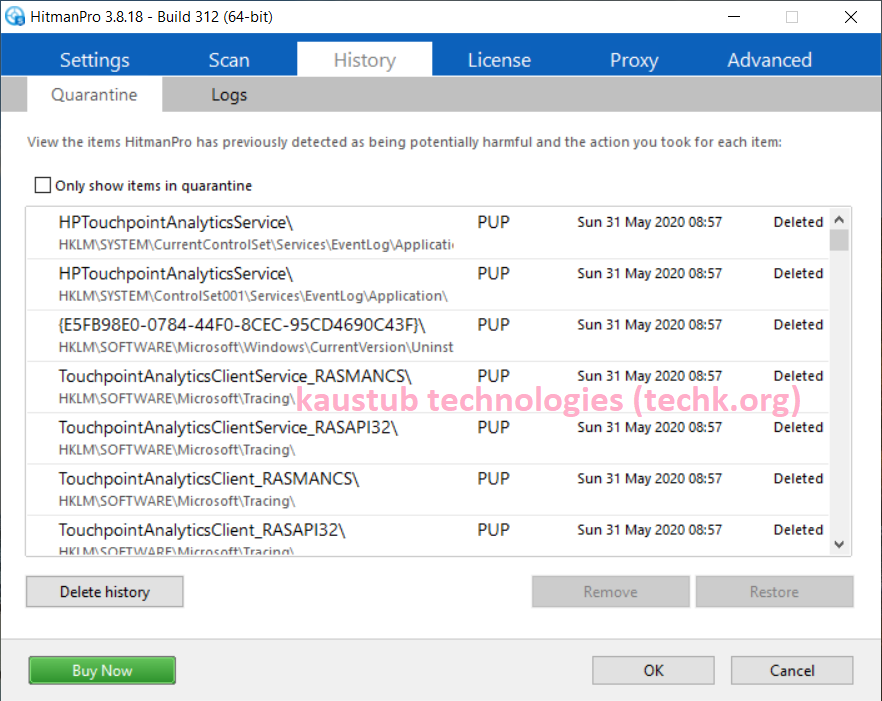Image resolution: width=882 pixels, height=701 pixels.
Task: Minimize the HitmanPro window
Action: 734,16
